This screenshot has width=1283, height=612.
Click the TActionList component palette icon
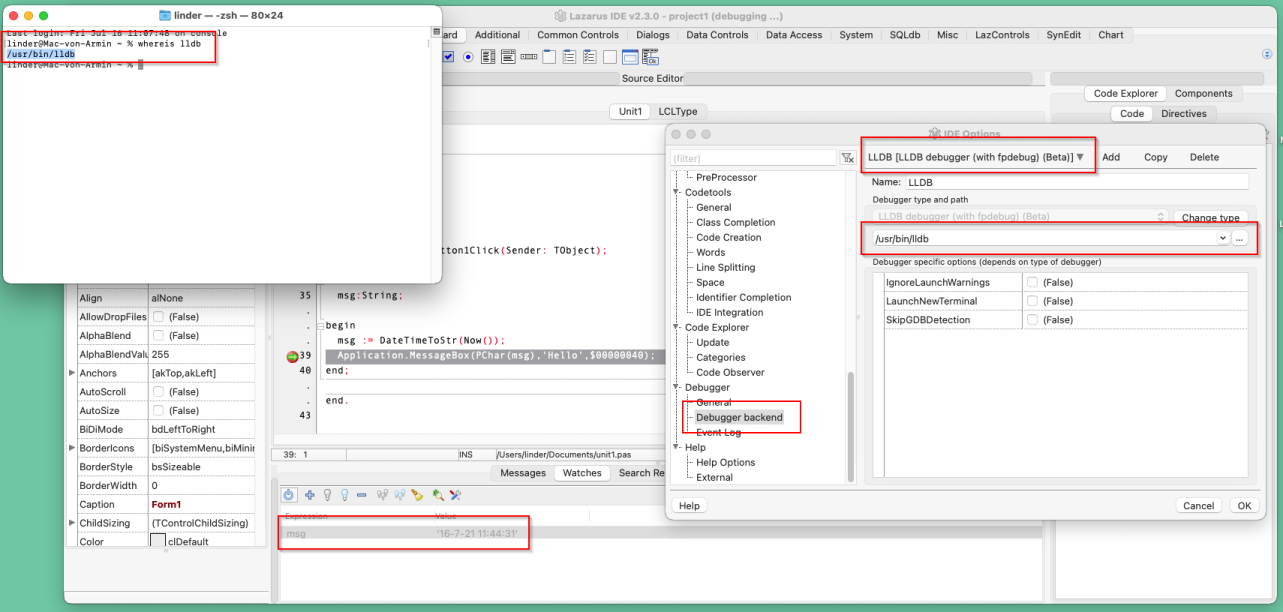pyautogui.click(x=650, y=57)
